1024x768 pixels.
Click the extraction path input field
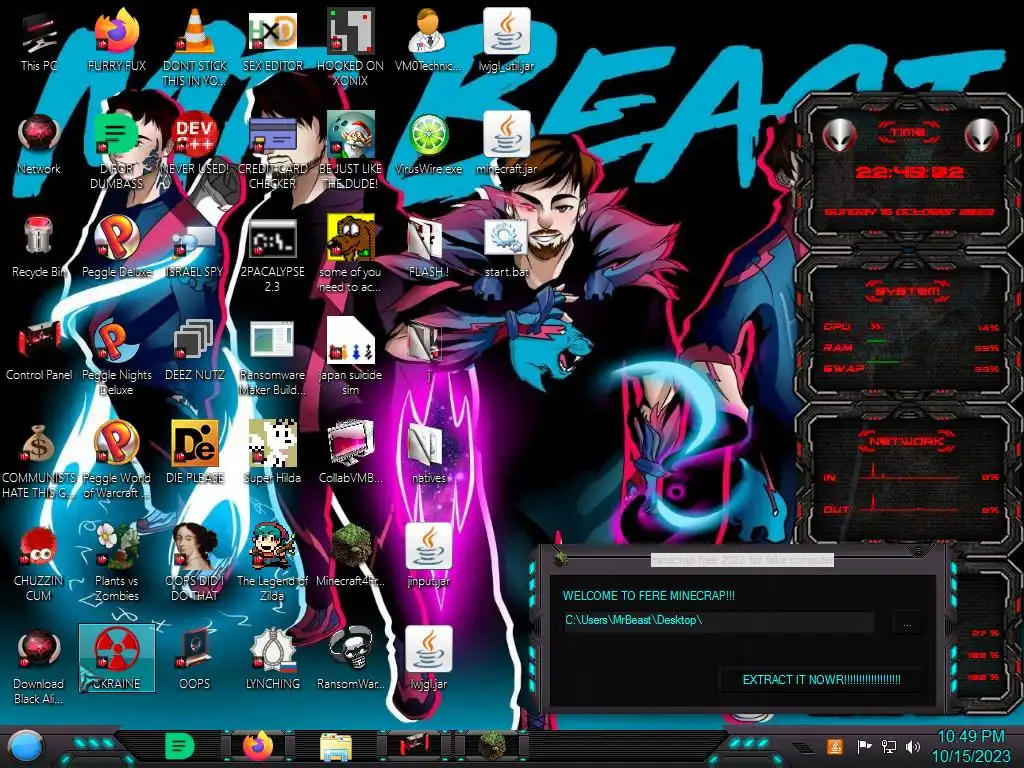pos(718,620)
